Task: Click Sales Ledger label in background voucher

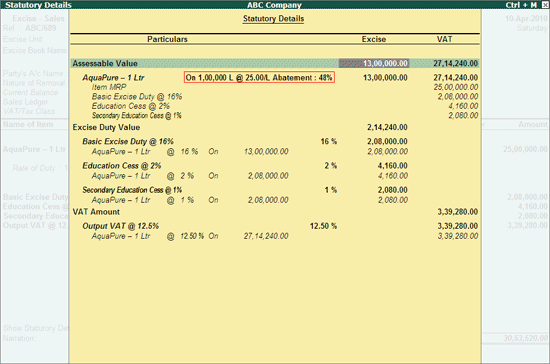Action: pos(25,102)
